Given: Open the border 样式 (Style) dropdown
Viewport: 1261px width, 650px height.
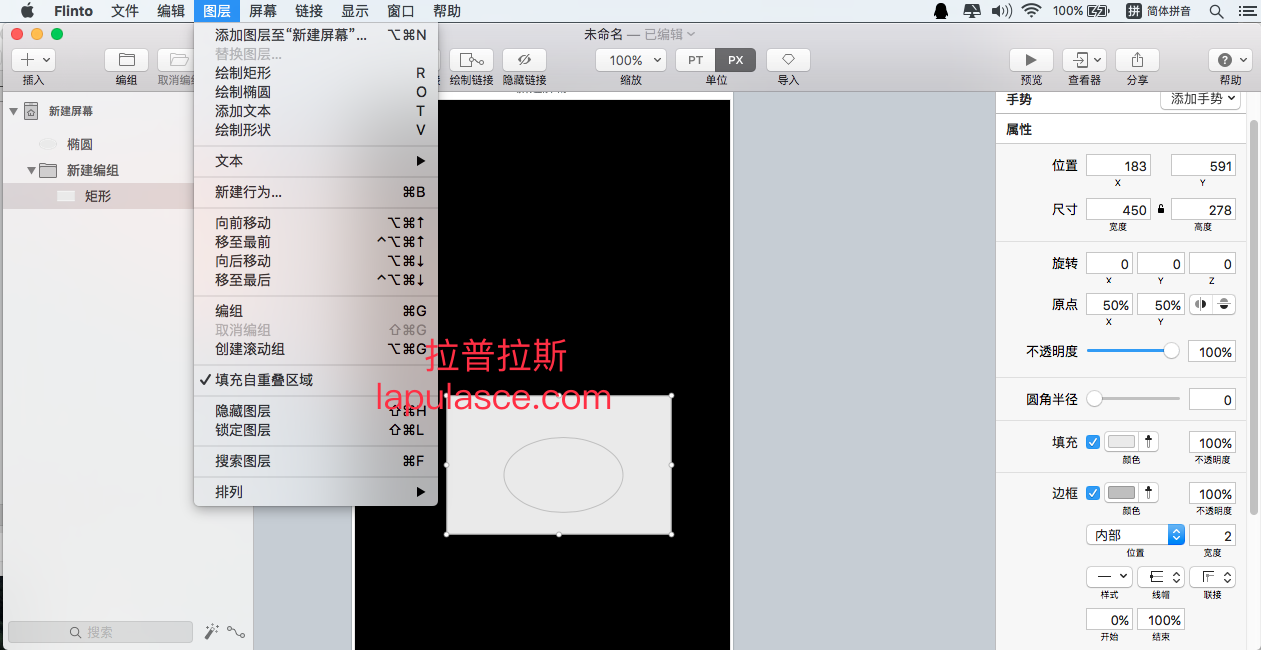Looking at the screenshot, I should pos(1109,577).
